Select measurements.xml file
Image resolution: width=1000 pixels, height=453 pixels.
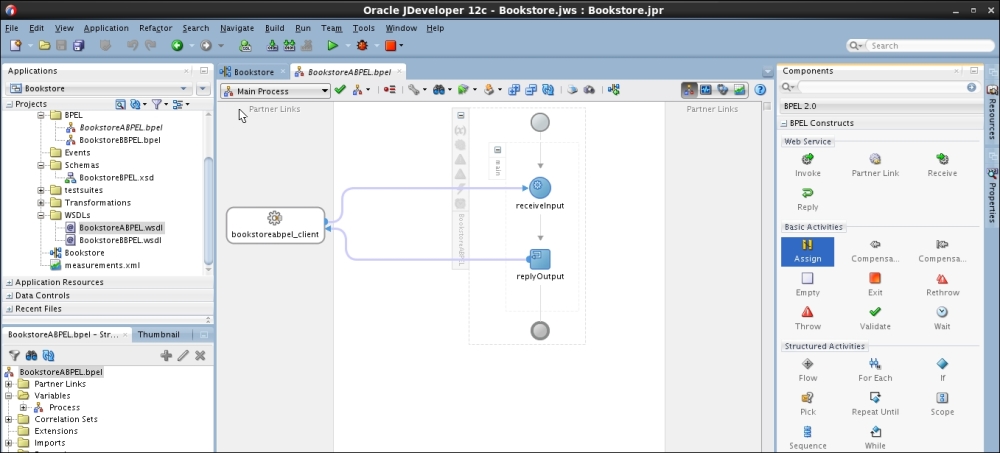tap(102, 265)
